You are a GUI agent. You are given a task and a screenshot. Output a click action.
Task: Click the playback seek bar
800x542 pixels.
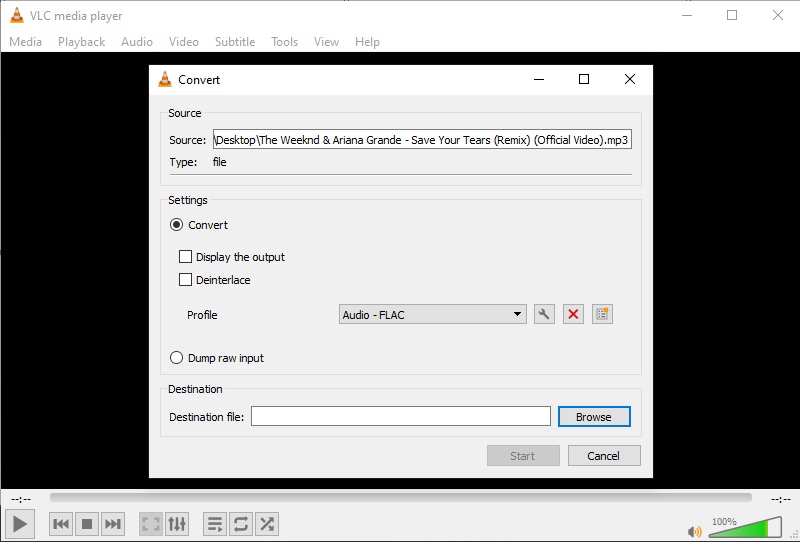pyautogui.click(x=401, y=498)
